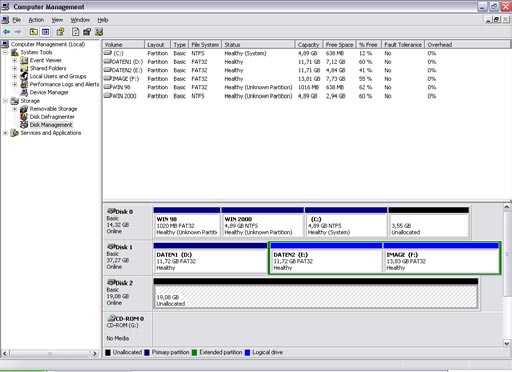The image size is (512, 372).
Task: Collapse the Storage tree node
Action: (x=5, y=101)
